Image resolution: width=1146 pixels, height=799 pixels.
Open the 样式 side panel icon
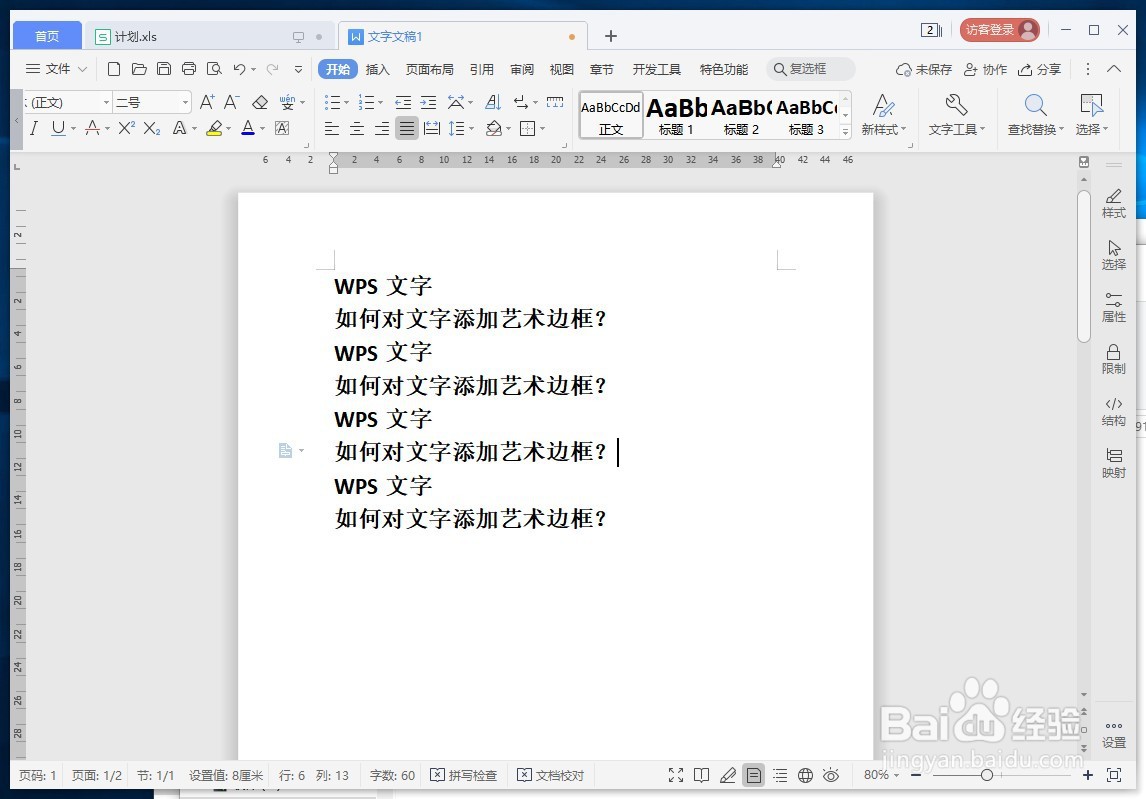coord(1113,203)
